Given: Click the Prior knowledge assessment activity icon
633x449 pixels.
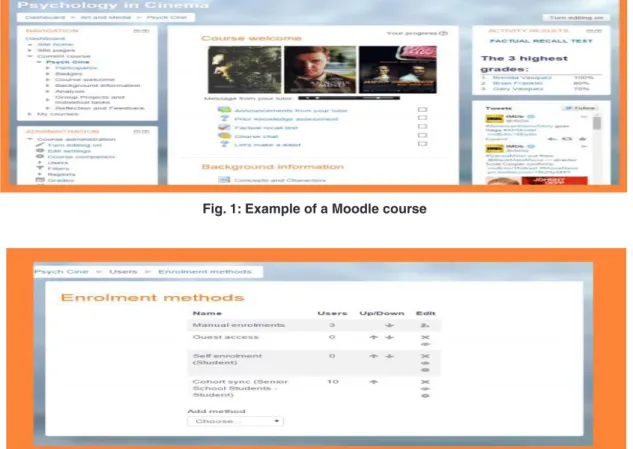Looking at the screenshot, I should click(224, 119).
